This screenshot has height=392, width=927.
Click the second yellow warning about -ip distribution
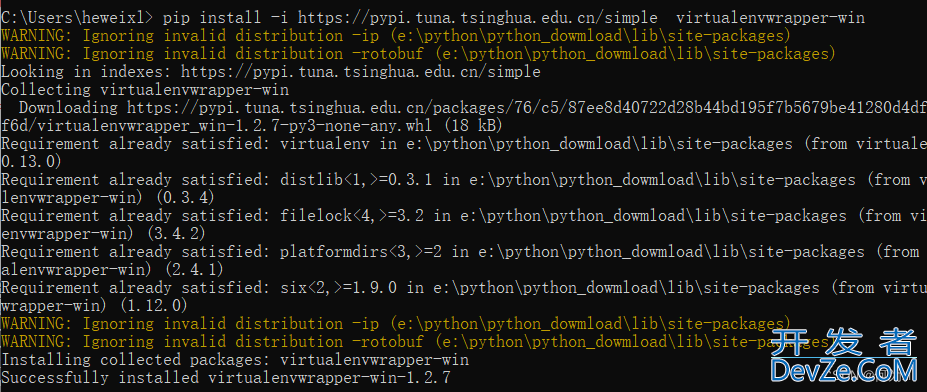(x=396, y=324)
